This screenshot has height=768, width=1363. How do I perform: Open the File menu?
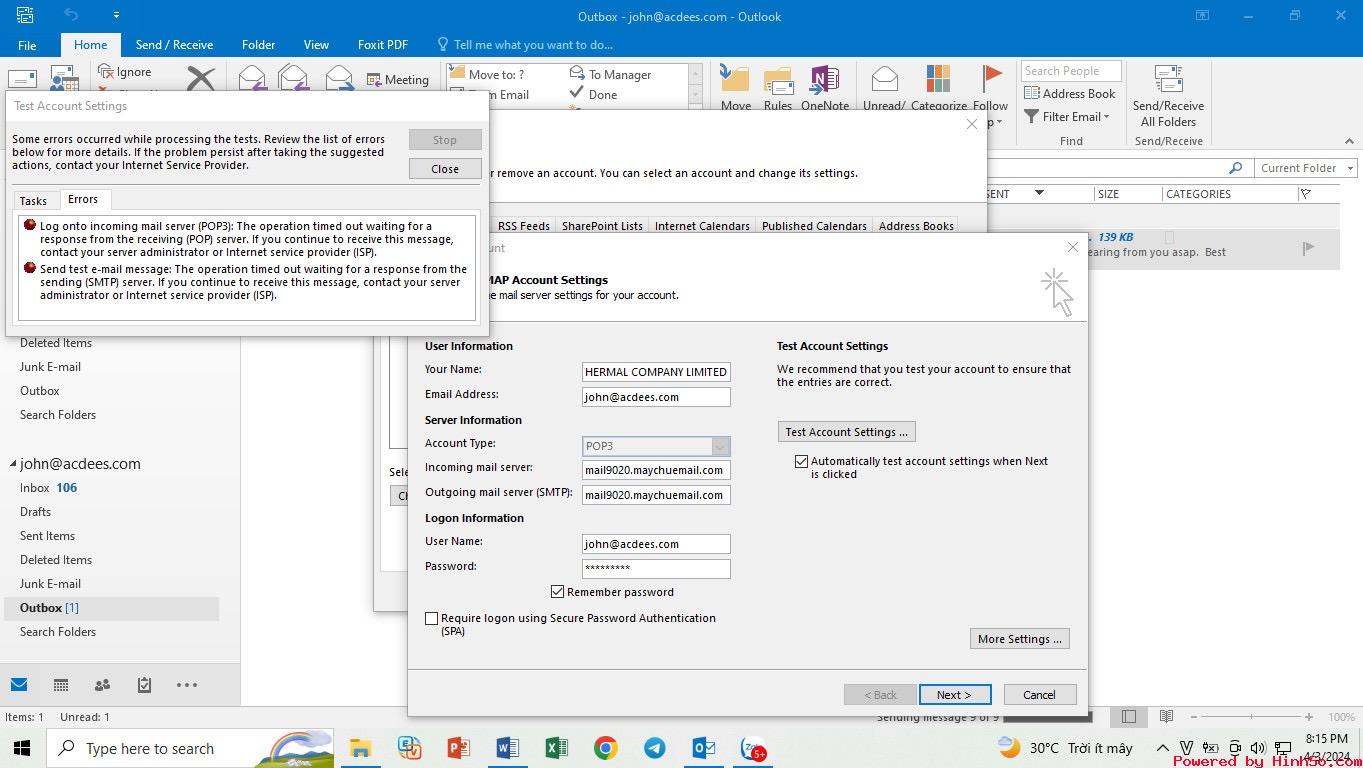click(27, 45)
